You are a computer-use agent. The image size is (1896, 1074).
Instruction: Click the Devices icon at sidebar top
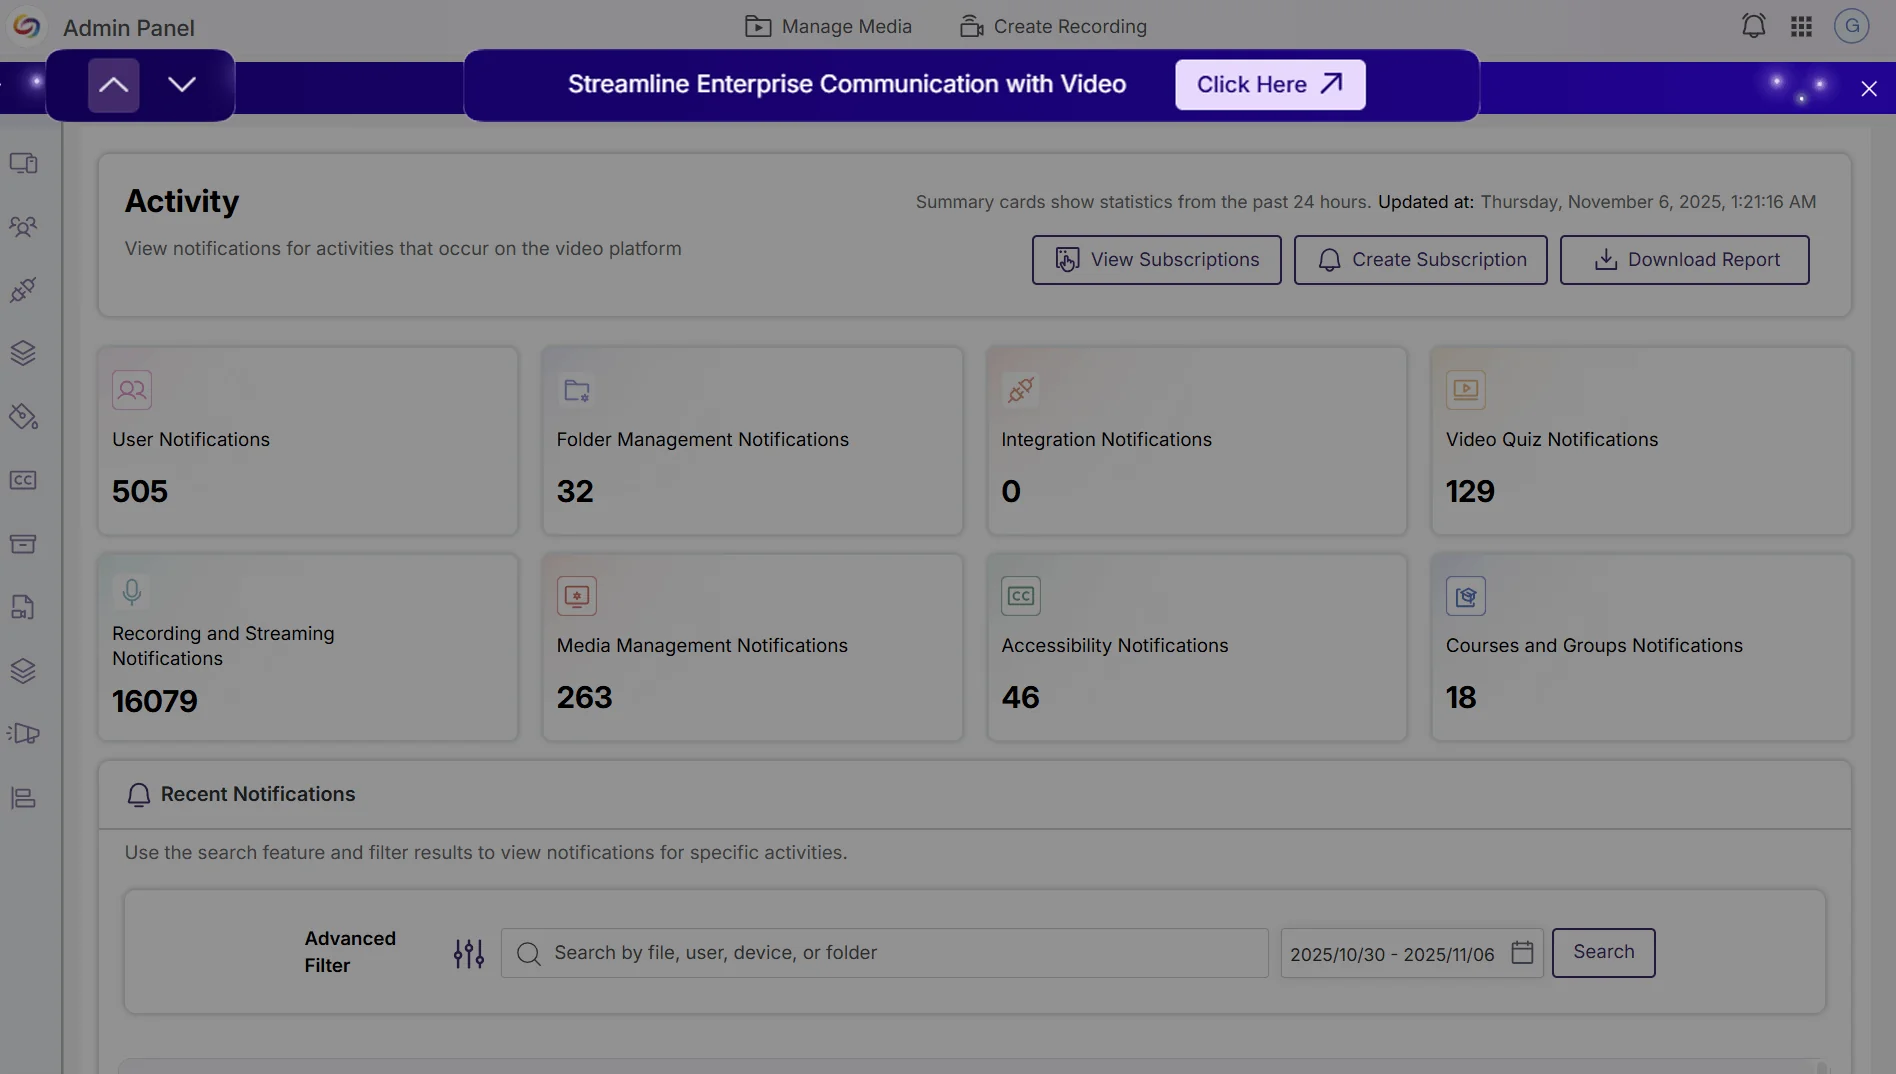pos(24,163)
